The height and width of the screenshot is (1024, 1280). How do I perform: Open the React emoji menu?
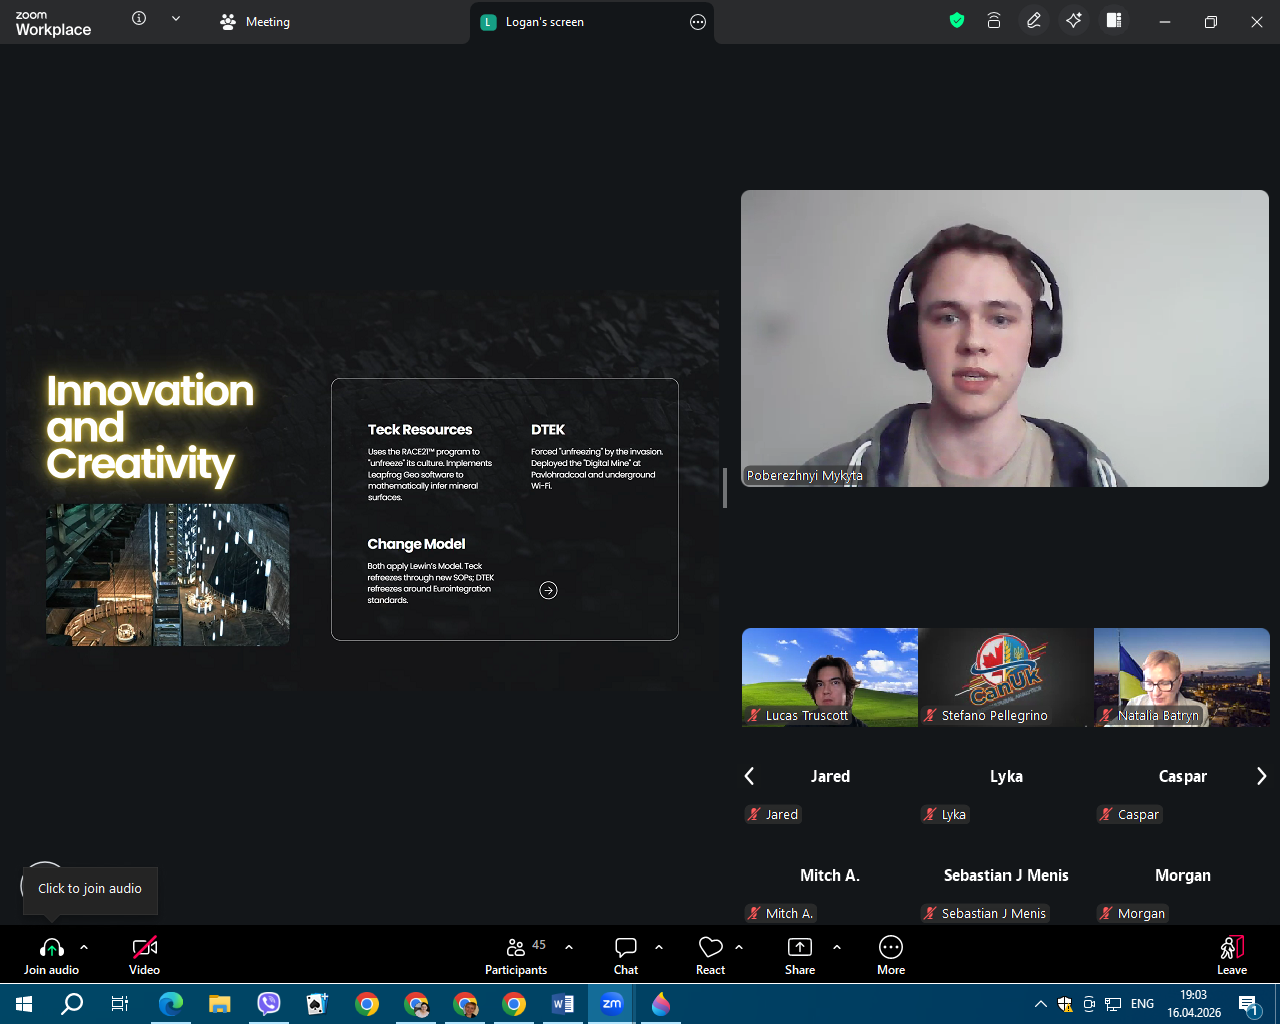[710, 955]
